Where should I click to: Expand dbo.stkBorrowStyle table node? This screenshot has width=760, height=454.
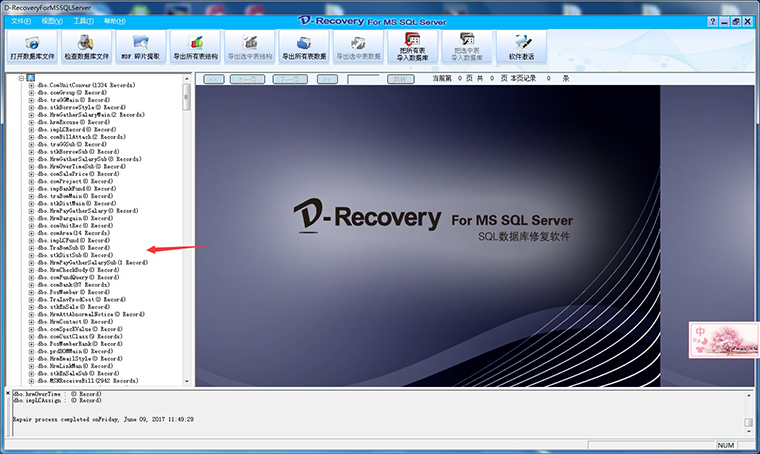point(31,108)
